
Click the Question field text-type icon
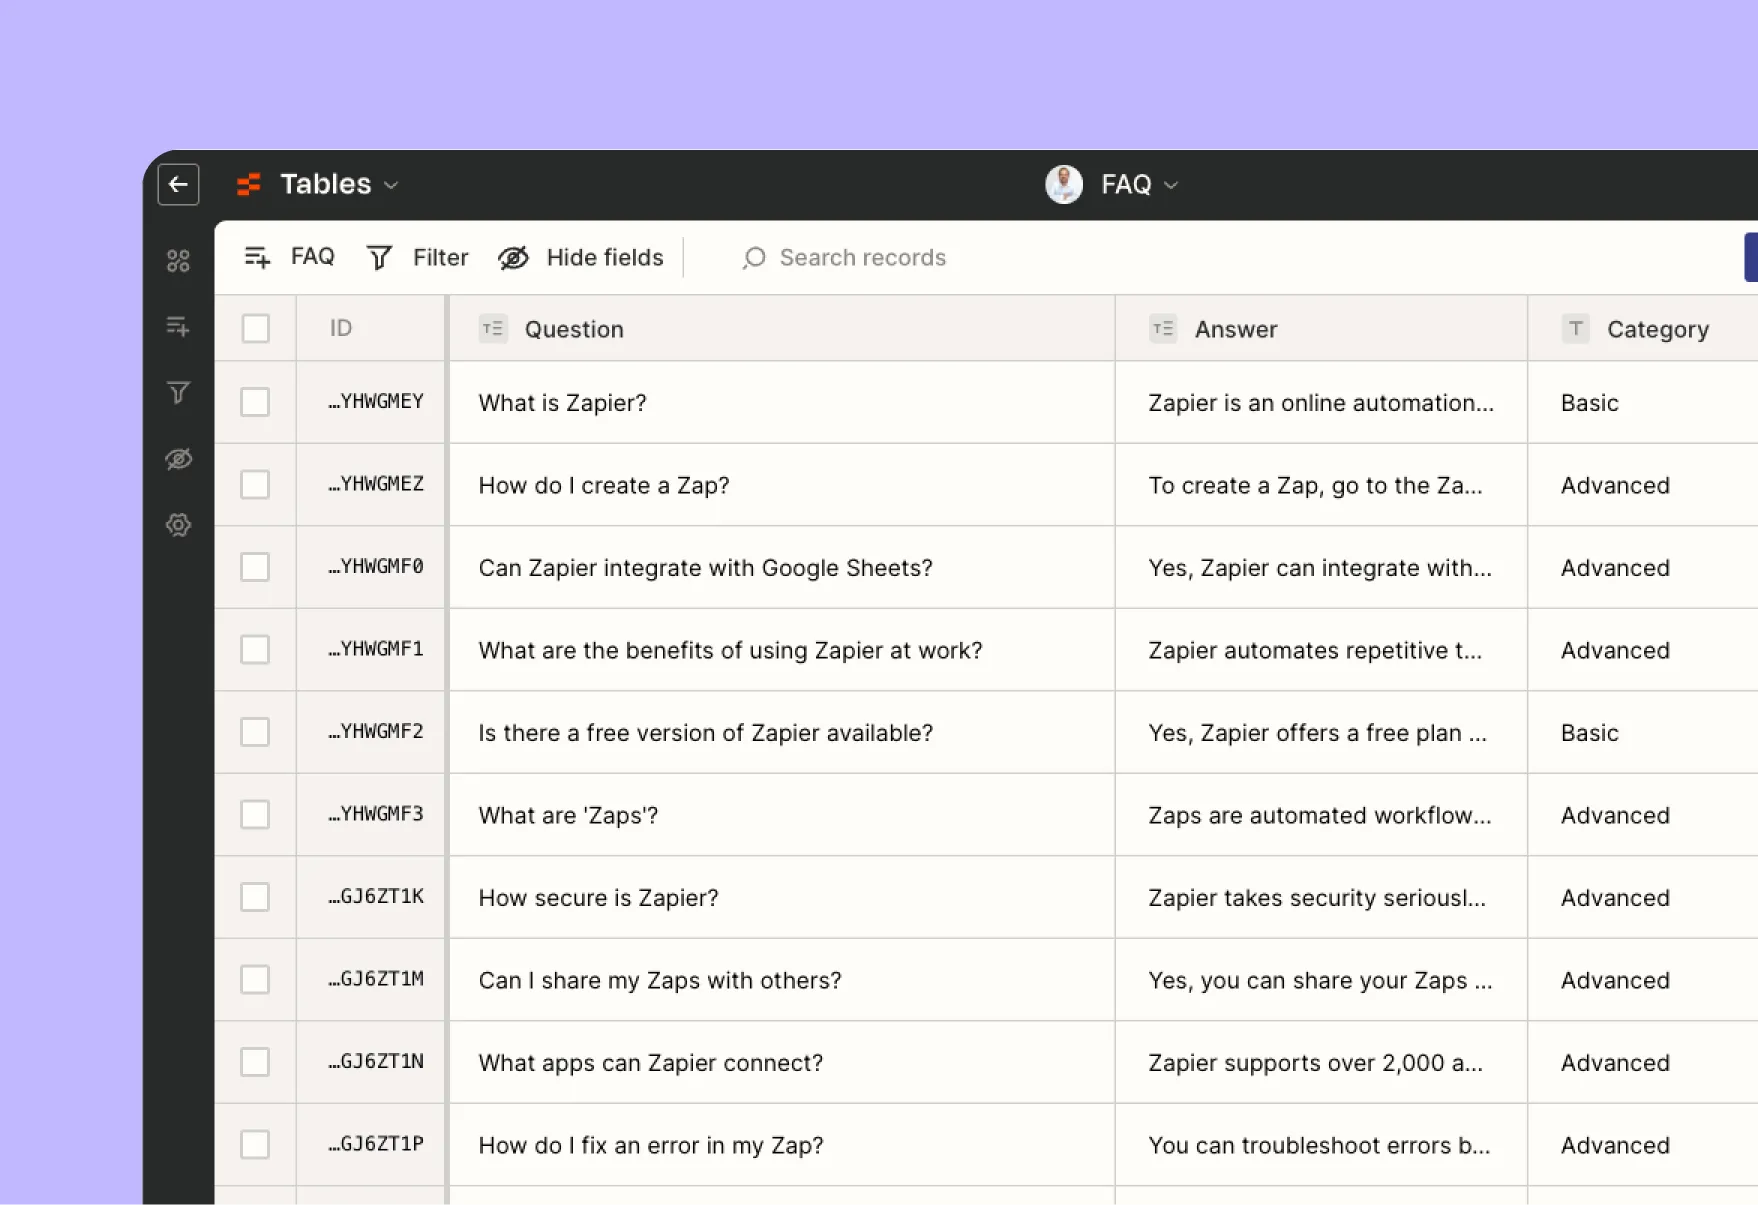pos(493,328)
